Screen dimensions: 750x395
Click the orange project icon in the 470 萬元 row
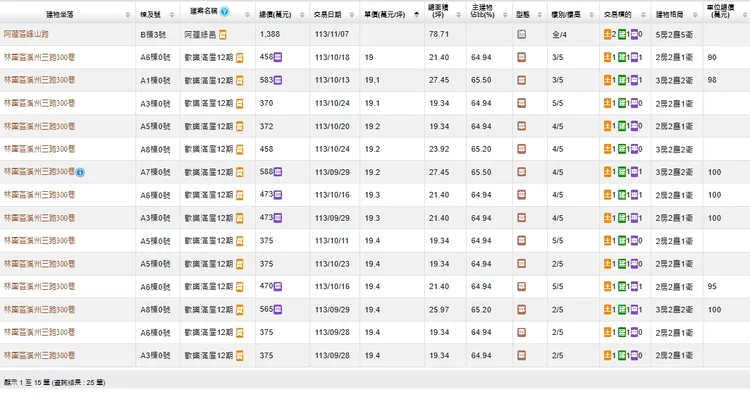pos(240,287)
